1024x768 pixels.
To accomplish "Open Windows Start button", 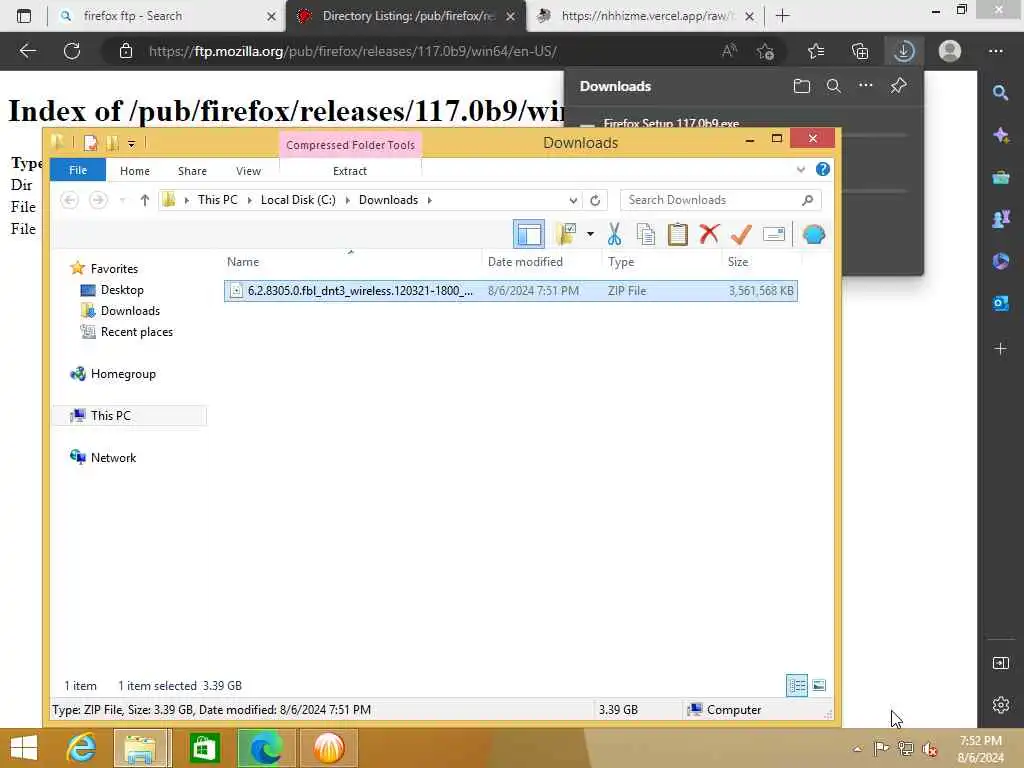I will 24,748.
